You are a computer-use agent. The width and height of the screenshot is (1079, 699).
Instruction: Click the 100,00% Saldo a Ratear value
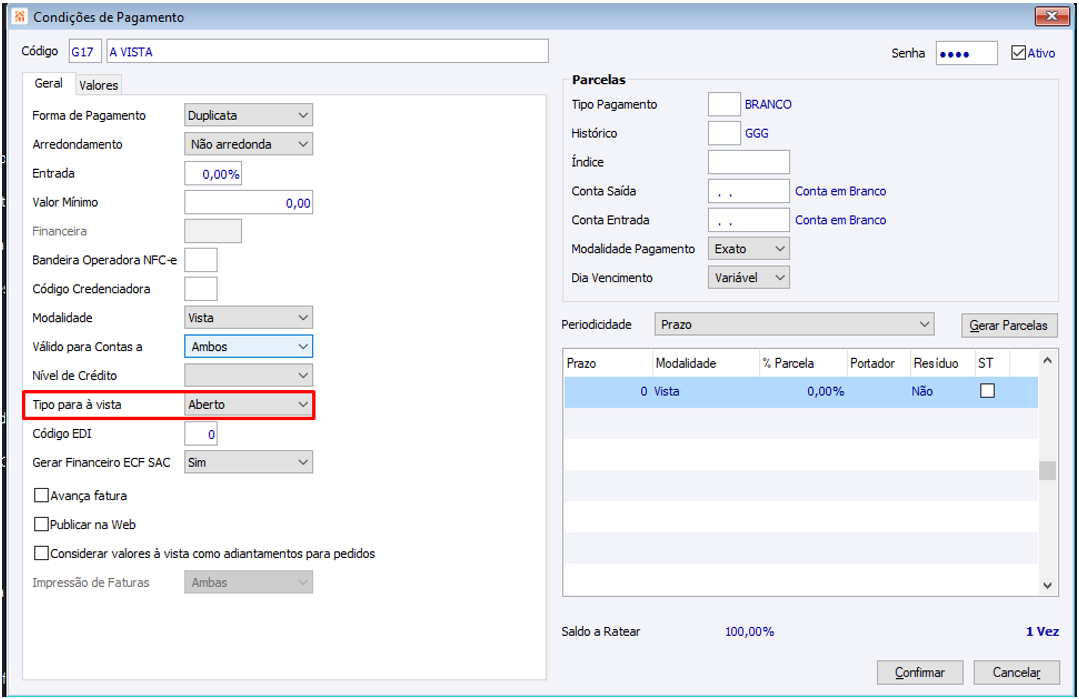tap(749, 631)
